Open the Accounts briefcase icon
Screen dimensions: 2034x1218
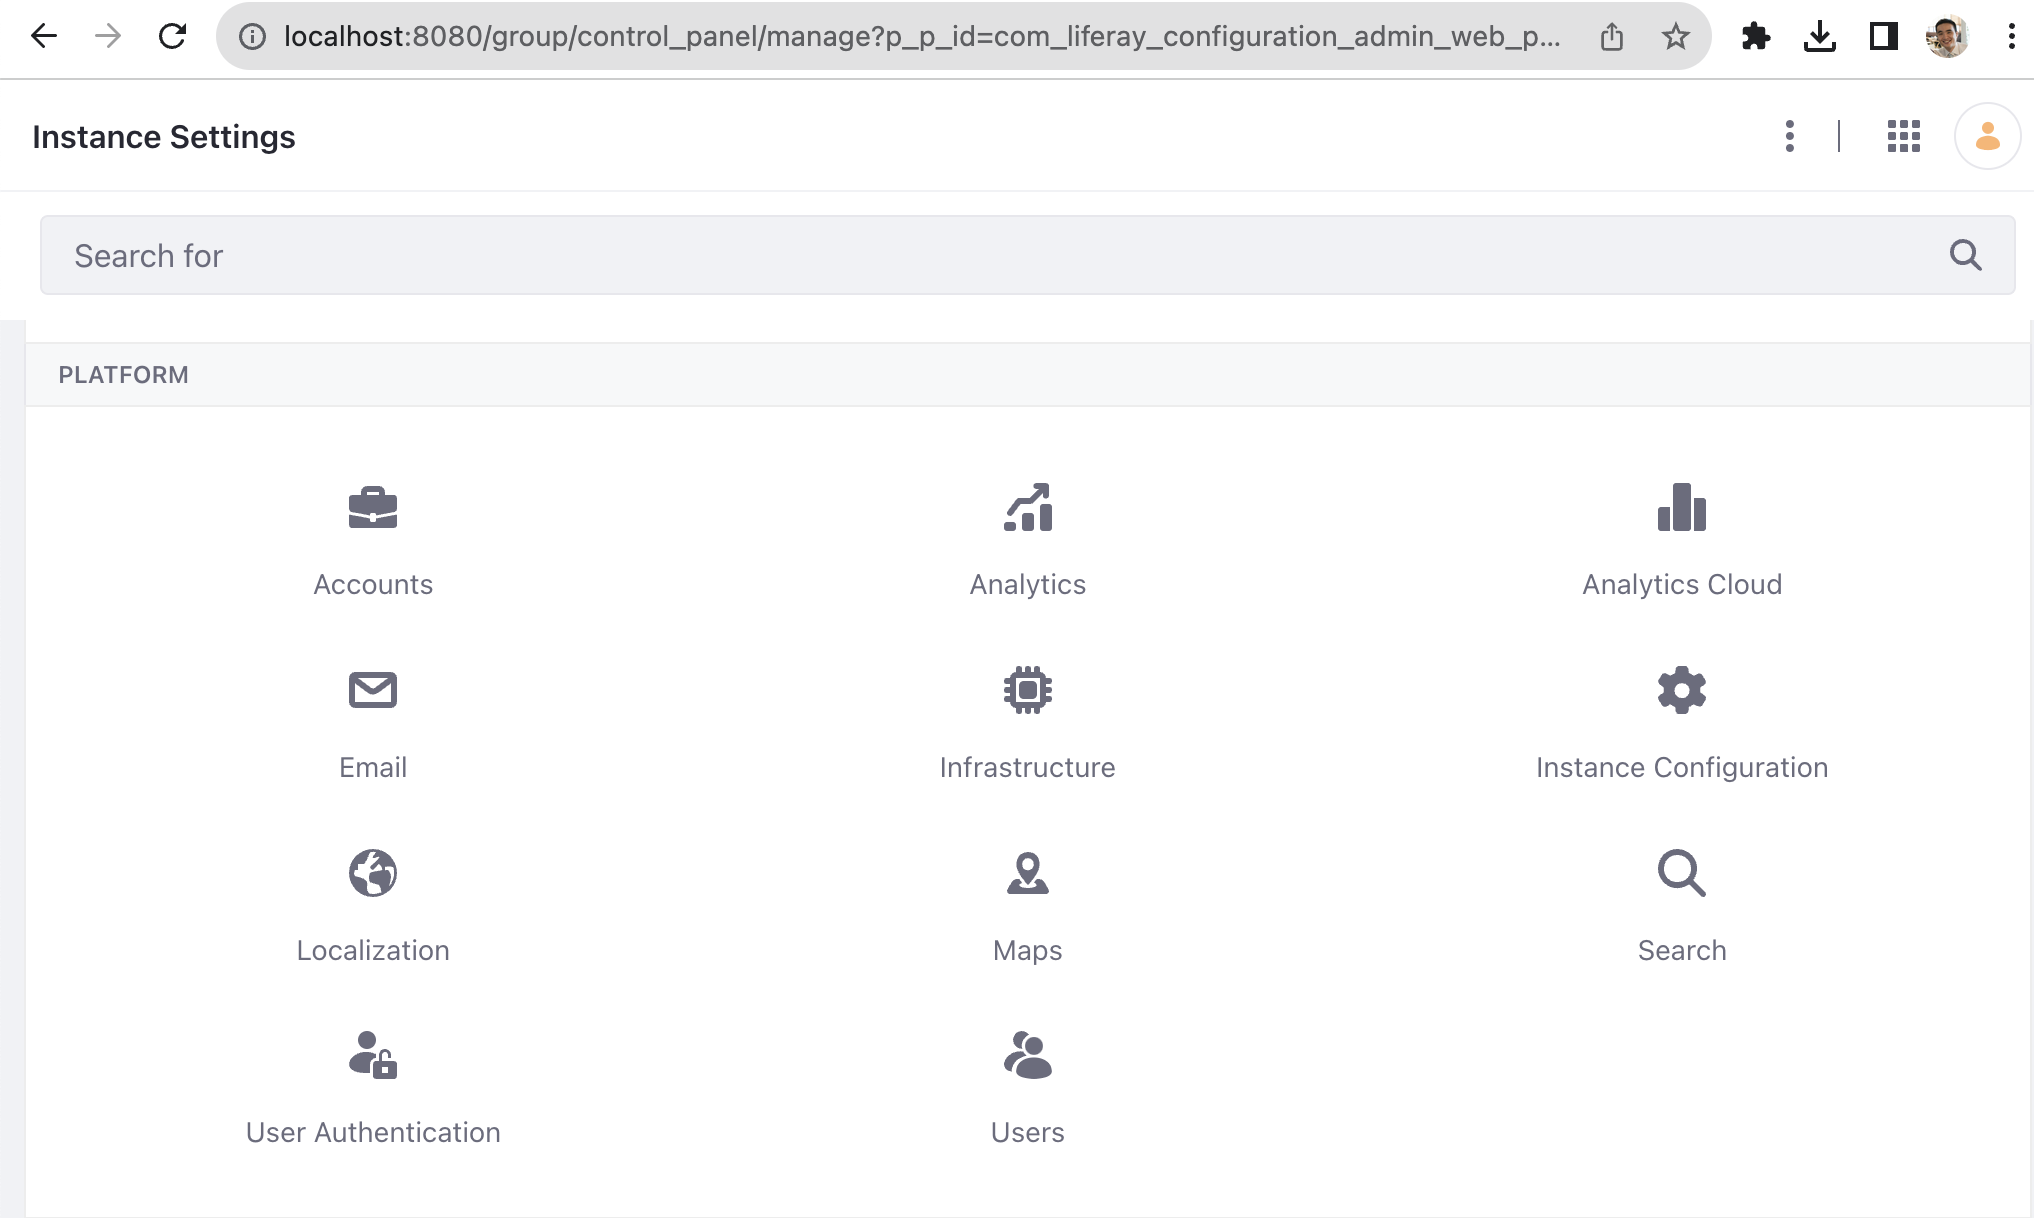click(372, 508)
